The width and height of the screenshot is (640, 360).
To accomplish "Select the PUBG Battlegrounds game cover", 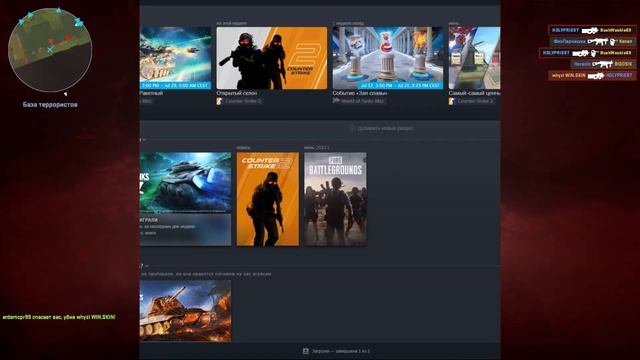I will (x=336, y=199).
